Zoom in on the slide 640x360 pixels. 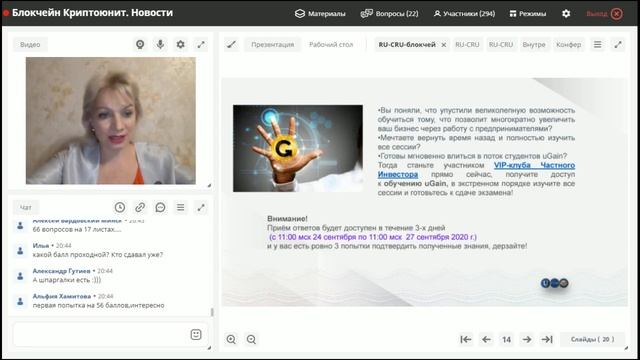point(231,339)
